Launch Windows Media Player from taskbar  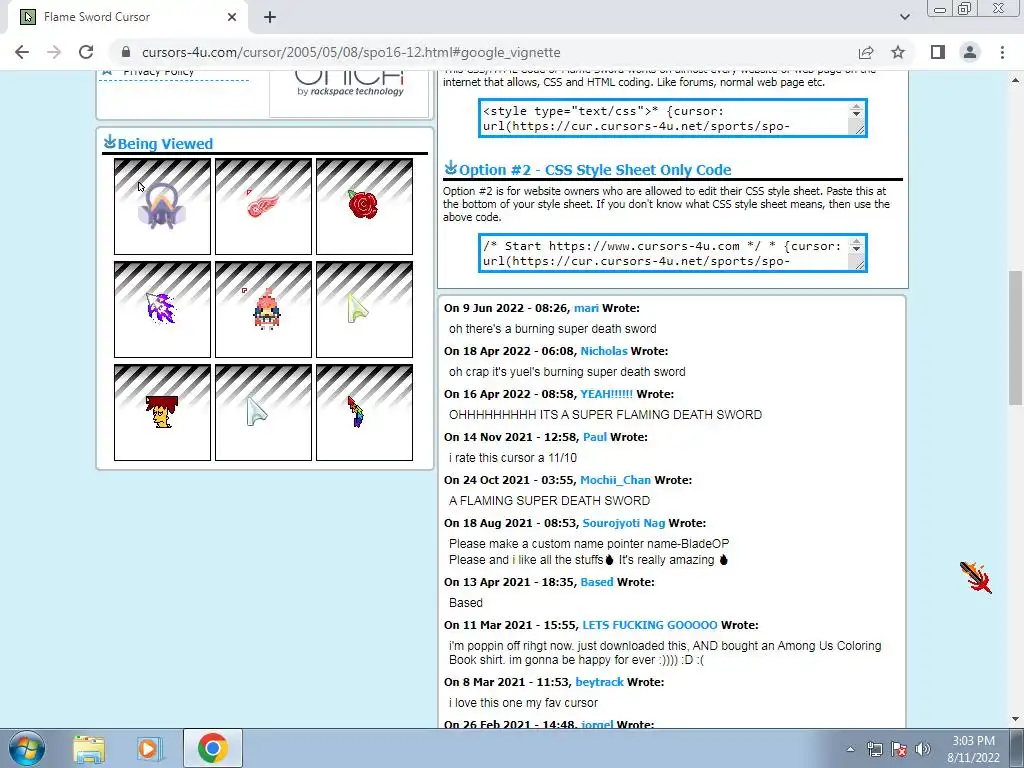pos(150,748)
